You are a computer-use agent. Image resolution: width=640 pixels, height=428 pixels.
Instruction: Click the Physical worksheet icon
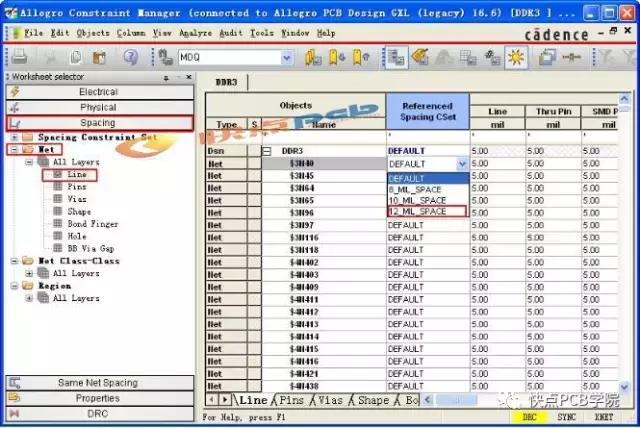click(x=15, y=107)
